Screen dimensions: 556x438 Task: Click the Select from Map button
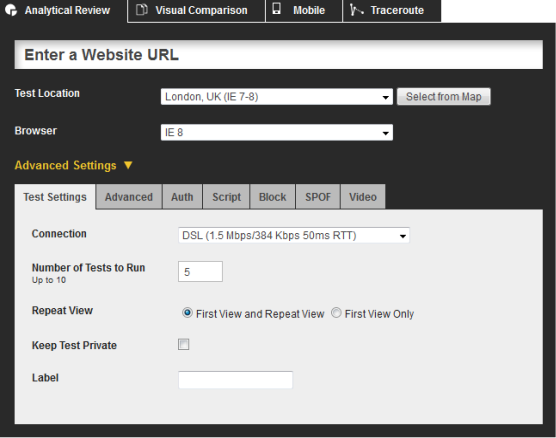pos(444,96)
